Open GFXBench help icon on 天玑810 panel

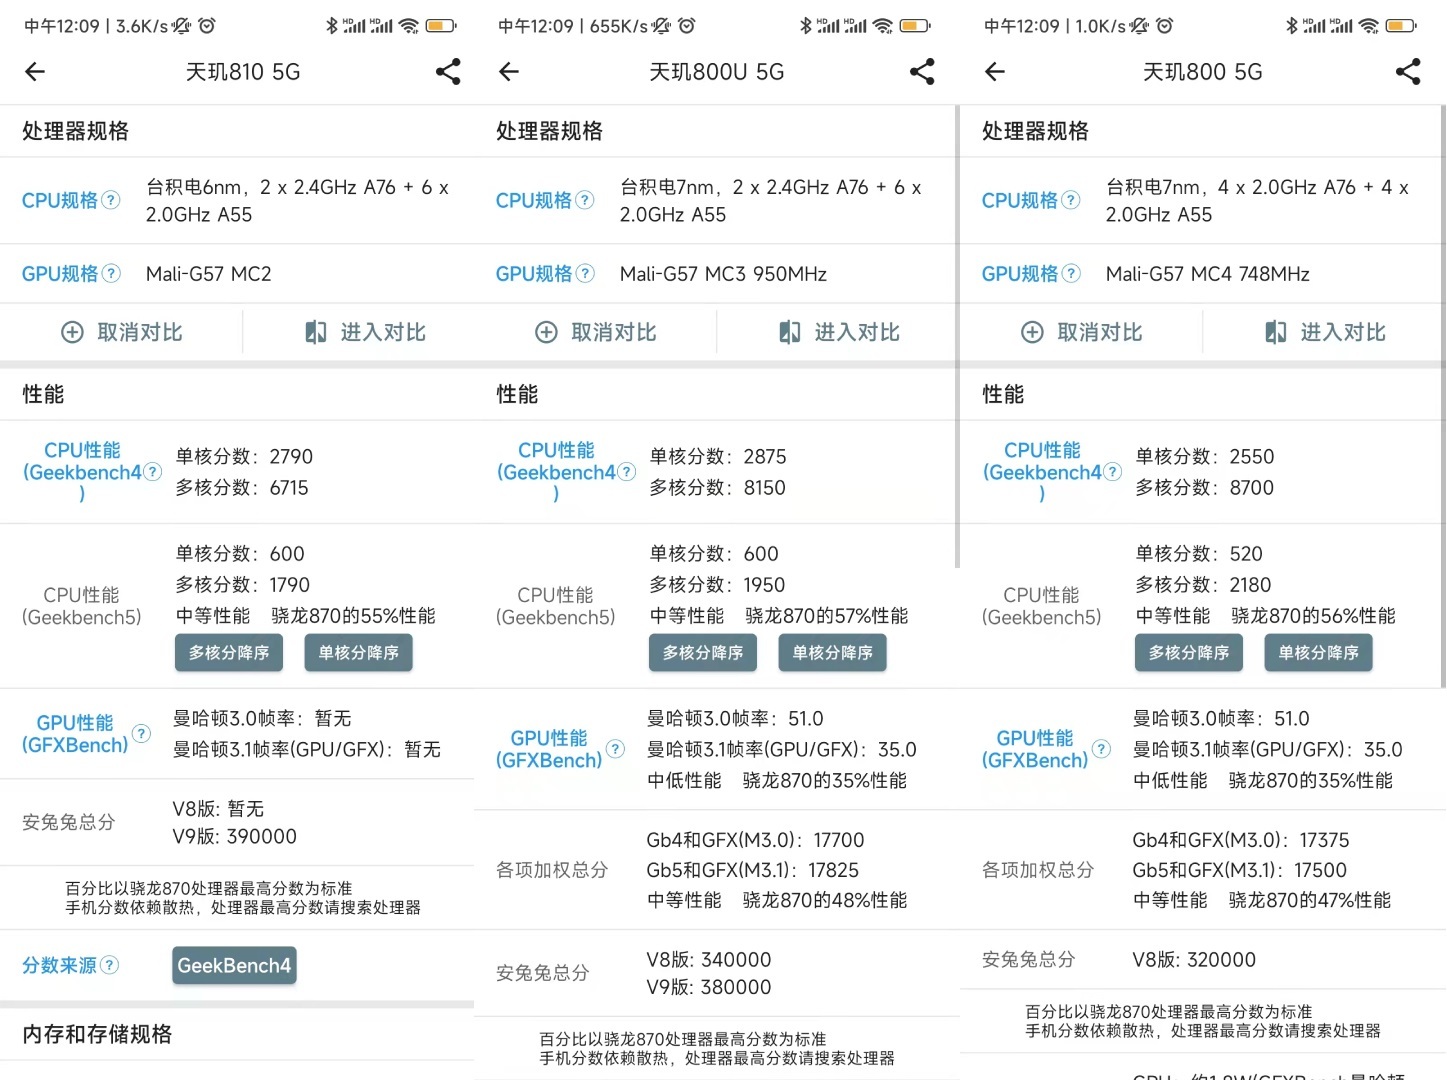pos(141,734)
